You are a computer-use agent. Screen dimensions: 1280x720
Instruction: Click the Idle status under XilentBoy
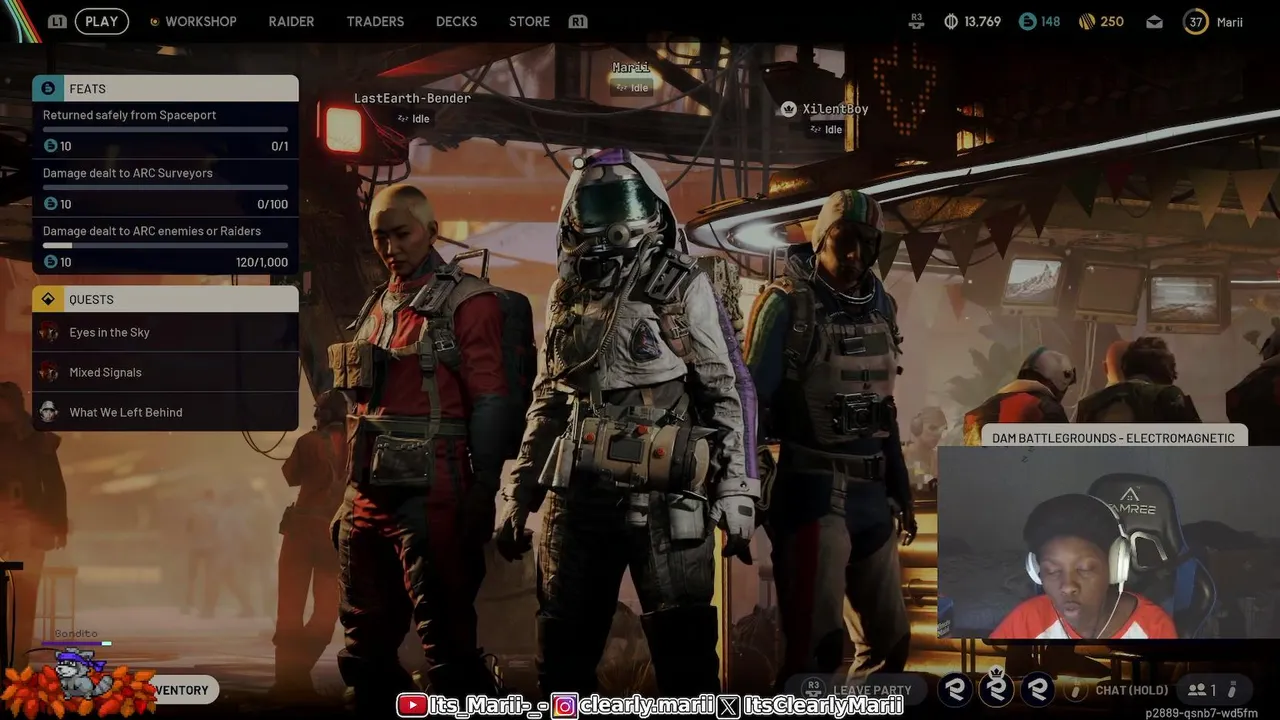click(x=826, y=129)
